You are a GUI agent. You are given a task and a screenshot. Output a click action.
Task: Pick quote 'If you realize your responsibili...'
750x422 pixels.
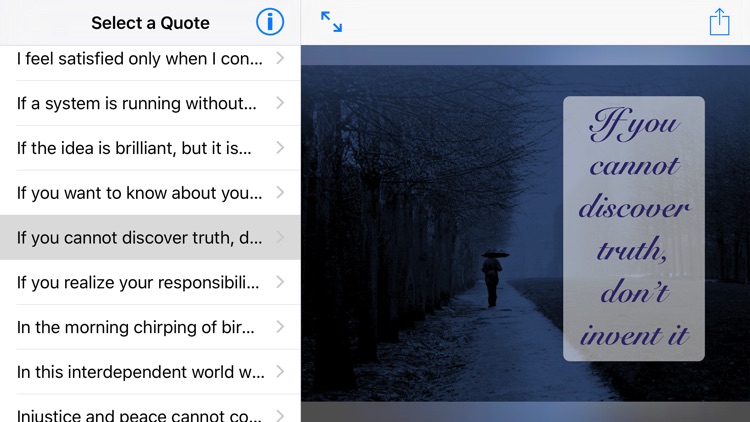pos(150,282)
